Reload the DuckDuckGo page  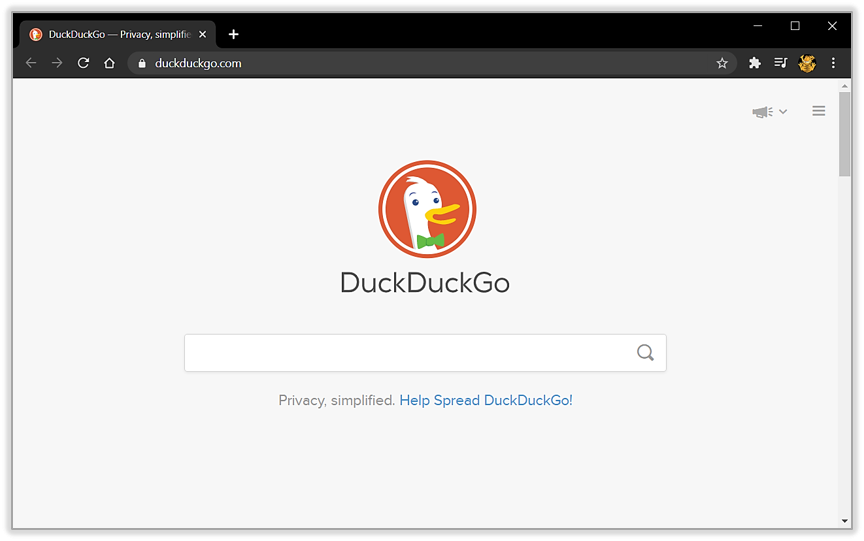click(x=83, y=63)
